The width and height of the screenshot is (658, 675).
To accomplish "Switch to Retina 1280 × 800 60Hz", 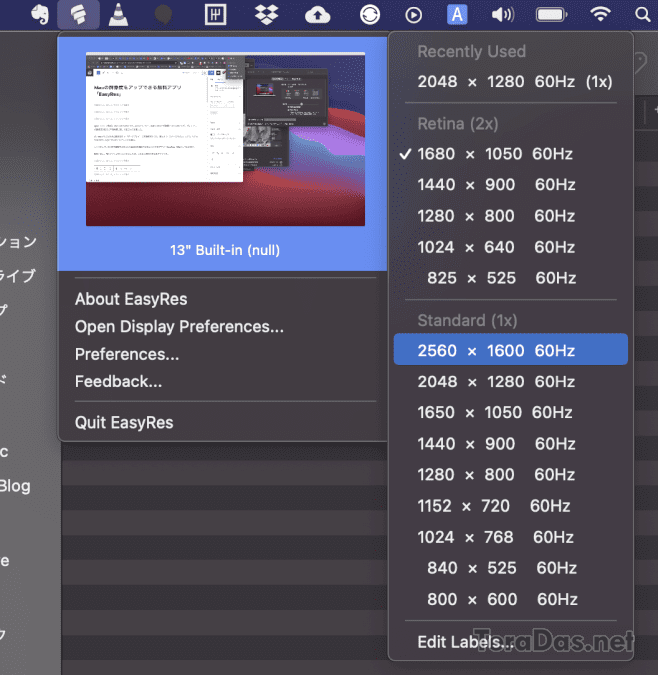I will coord(511,216).
